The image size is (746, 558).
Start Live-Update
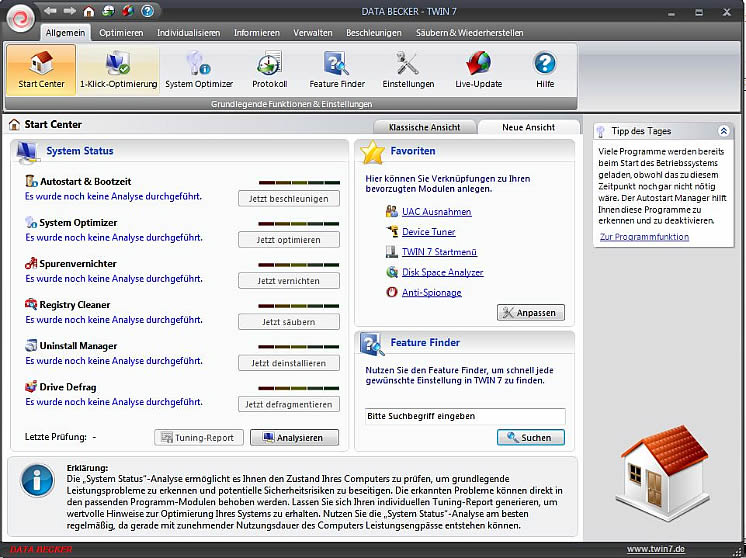(x=478, y=69)
